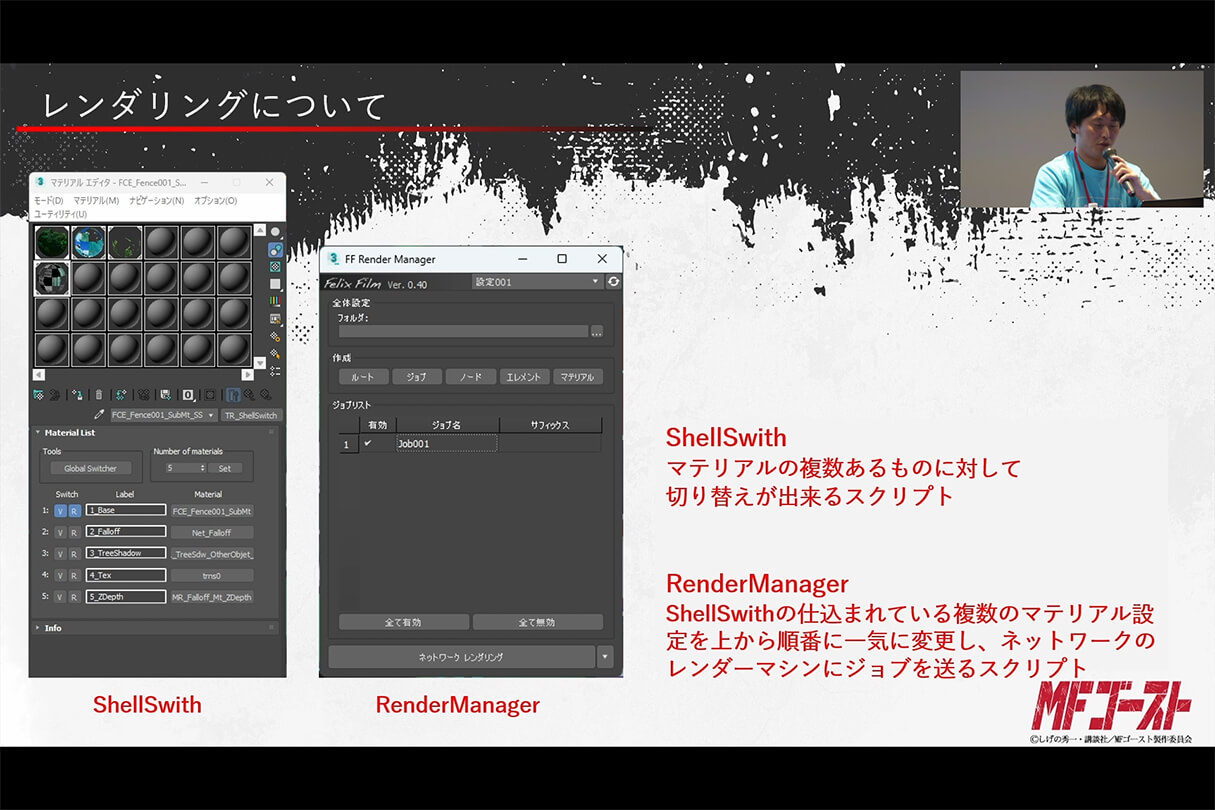Viewport: 1215px width, 810px height.
Task: Click the Background toggle icon on Material Editor sidebar
Action: [x=276, y=267]
